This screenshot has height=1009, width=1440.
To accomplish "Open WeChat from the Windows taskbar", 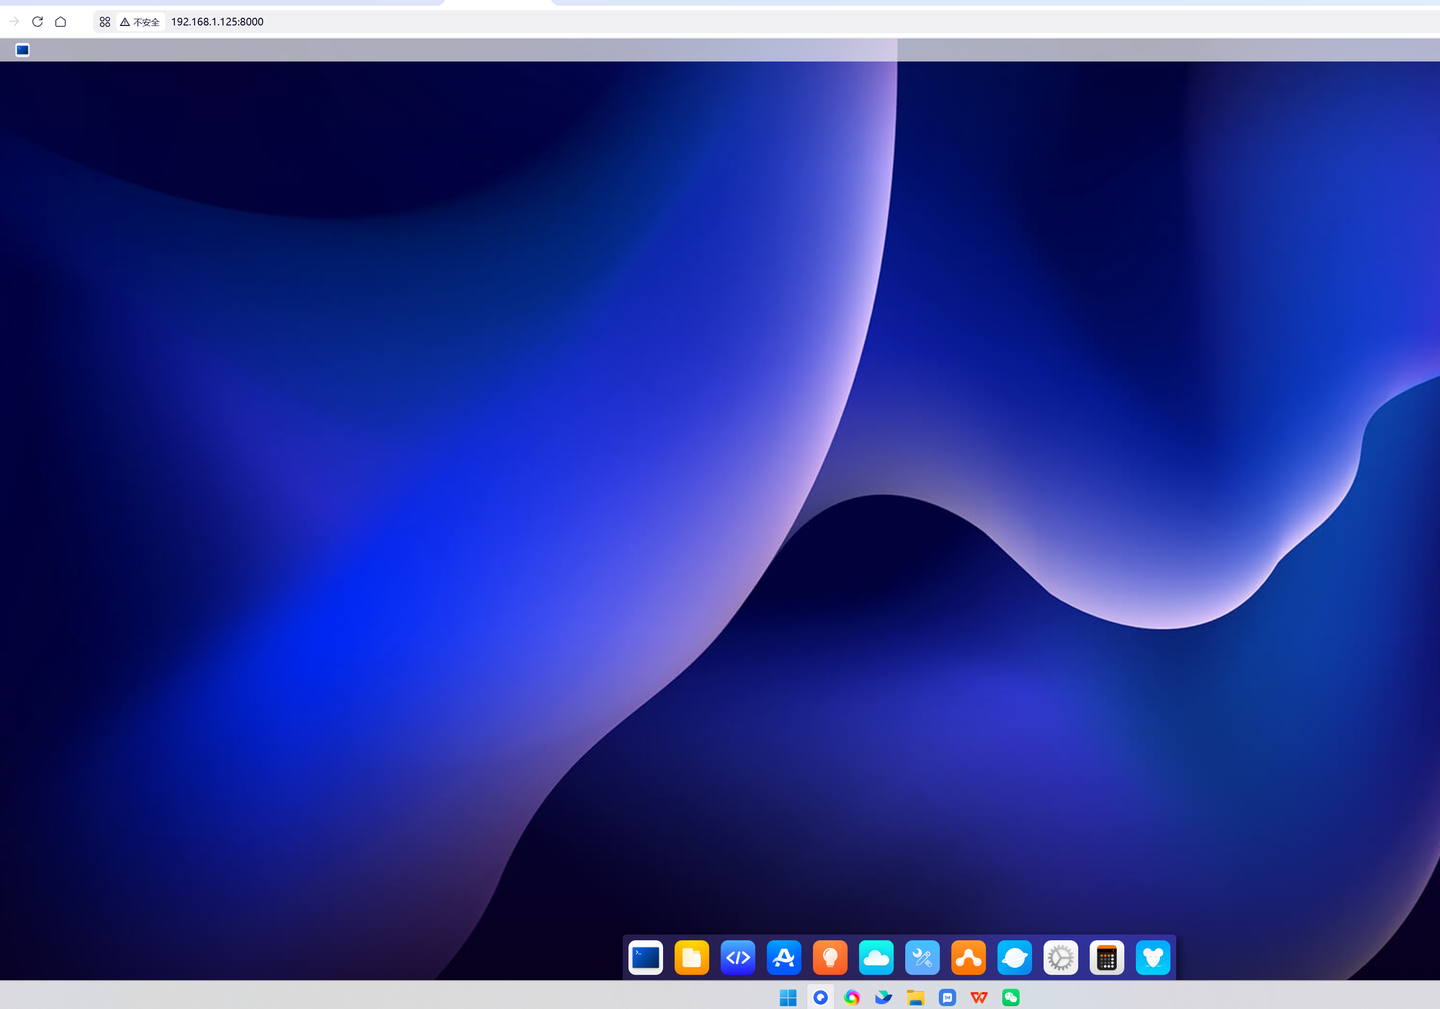I will [1011, 997].
